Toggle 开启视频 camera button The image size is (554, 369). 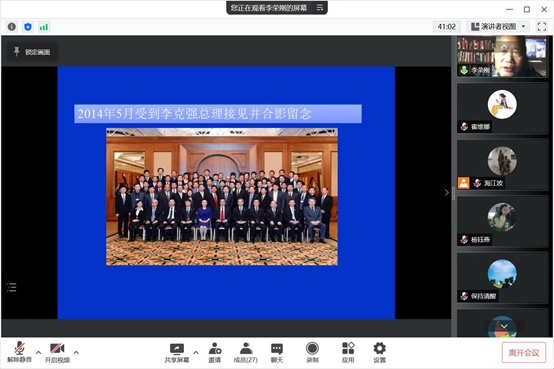point(57,353)
